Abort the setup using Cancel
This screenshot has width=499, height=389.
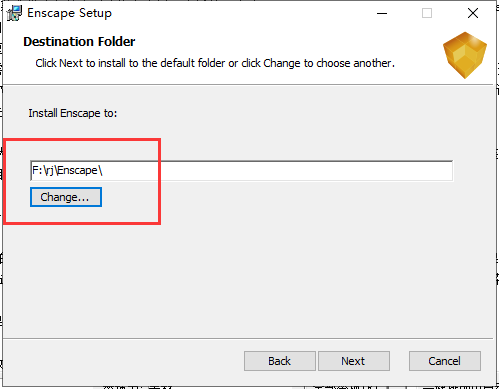click(445, 361)
